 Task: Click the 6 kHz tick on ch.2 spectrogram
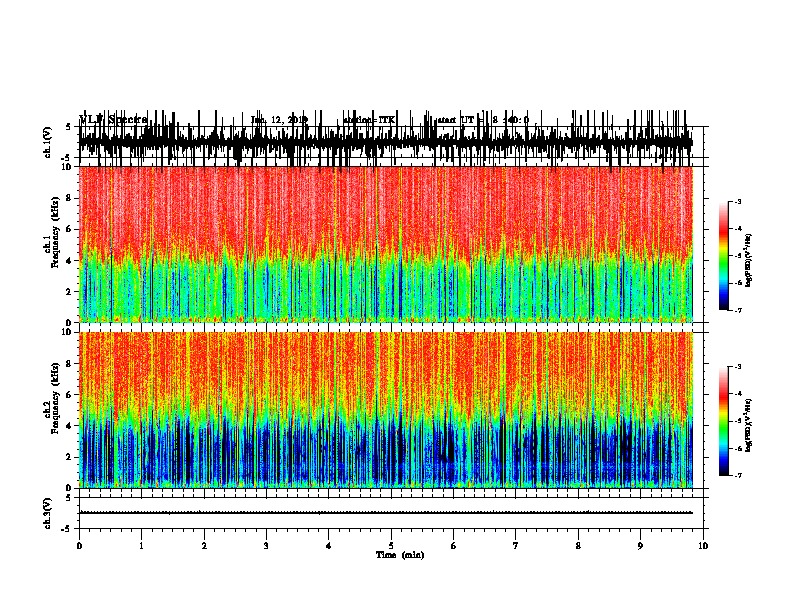click(70, 395)
